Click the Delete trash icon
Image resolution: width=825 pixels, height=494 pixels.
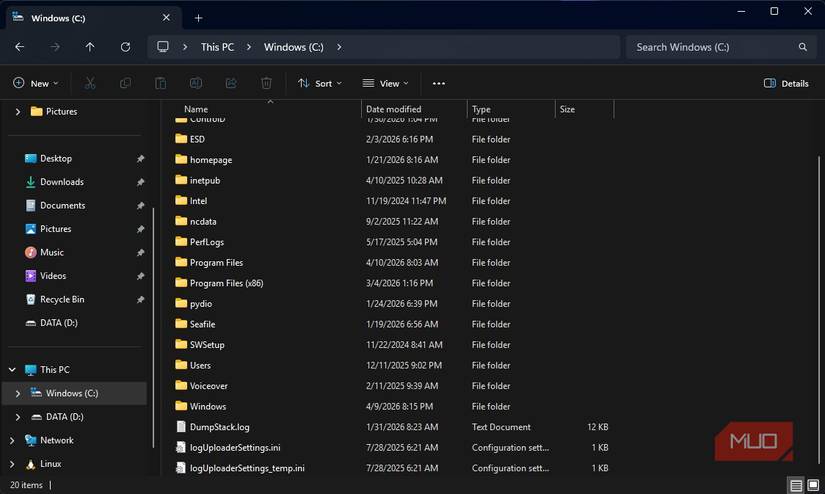point(266,83)
